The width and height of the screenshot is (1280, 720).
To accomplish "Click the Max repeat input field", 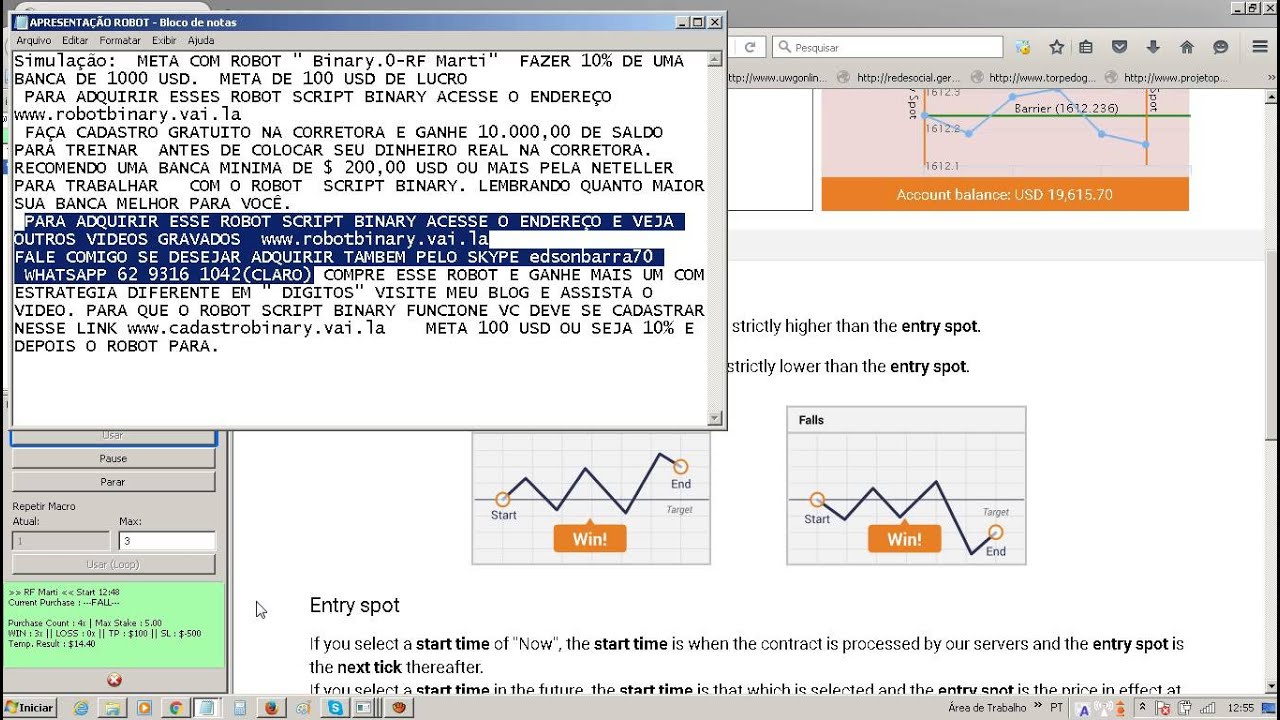I will click(x=166, y=541).
